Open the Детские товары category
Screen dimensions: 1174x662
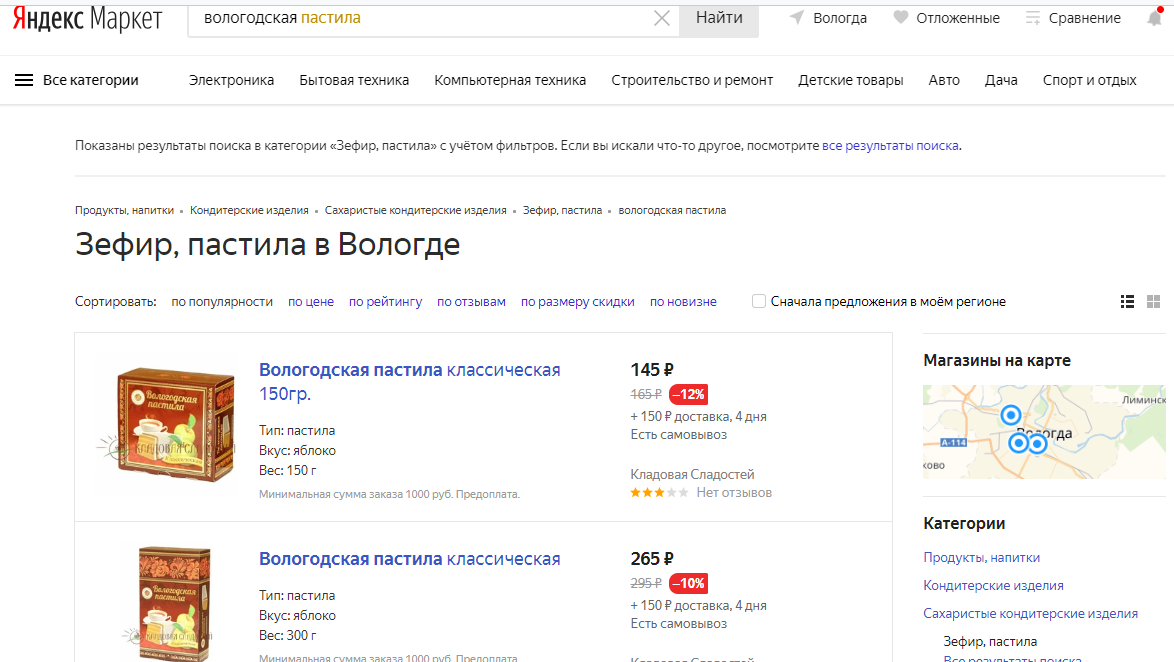(851, 80)
